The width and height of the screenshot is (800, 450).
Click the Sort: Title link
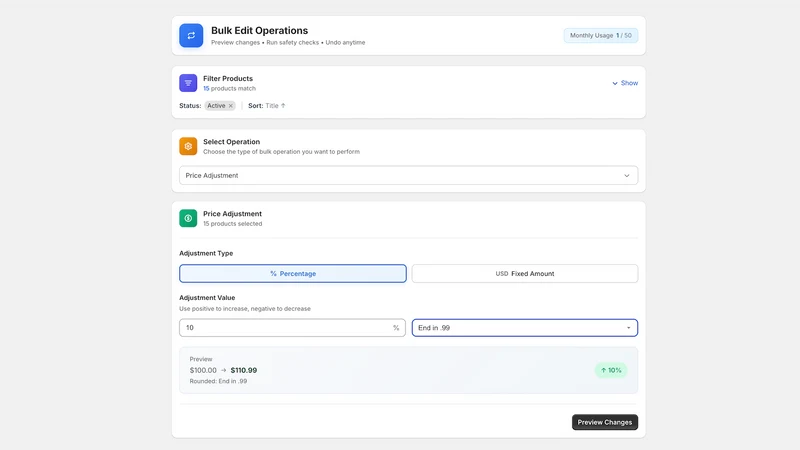(x=267, y=106)
